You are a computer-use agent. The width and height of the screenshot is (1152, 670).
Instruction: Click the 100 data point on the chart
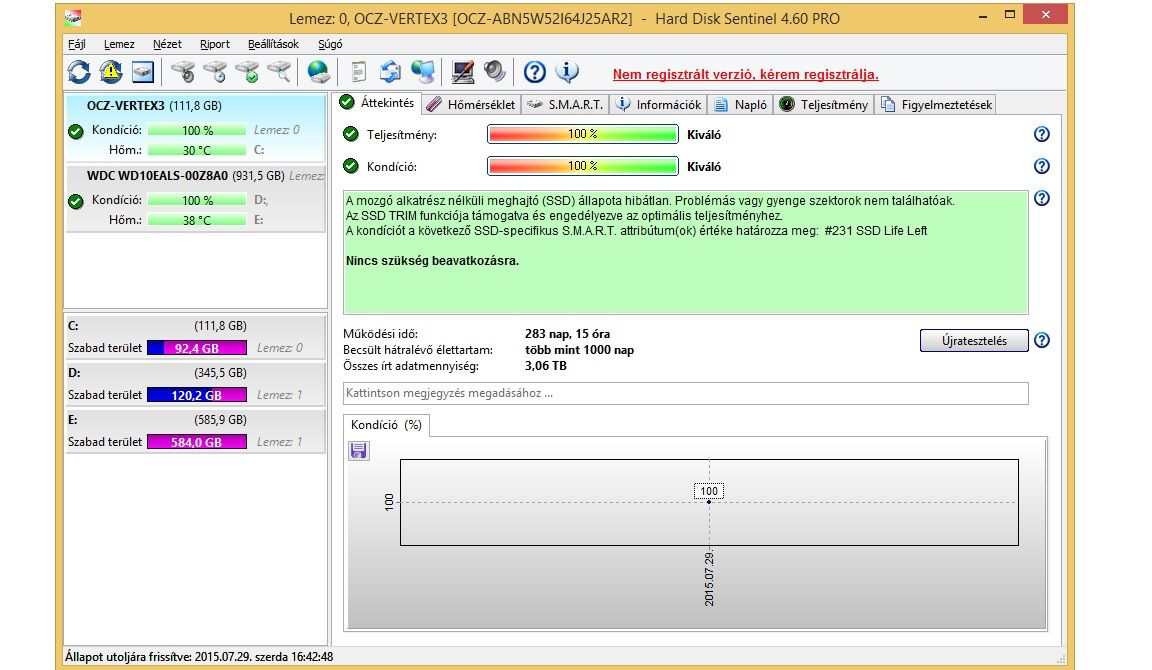[709, 502]
